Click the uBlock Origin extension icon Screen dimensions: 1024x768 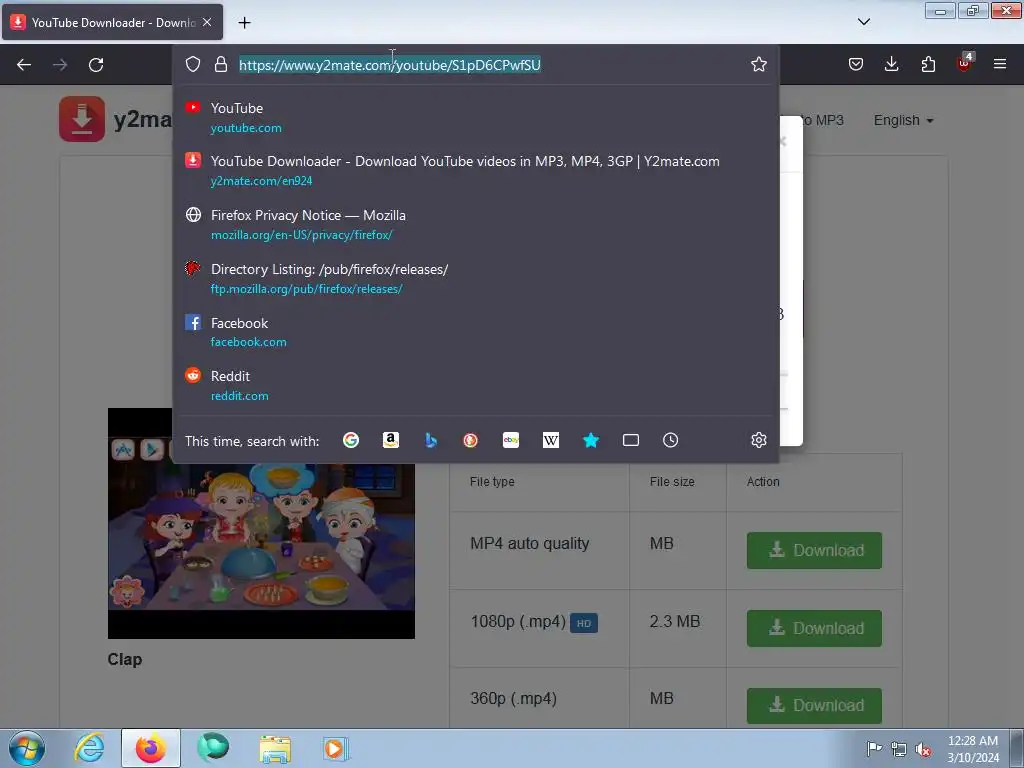click(x=965, y=63)
